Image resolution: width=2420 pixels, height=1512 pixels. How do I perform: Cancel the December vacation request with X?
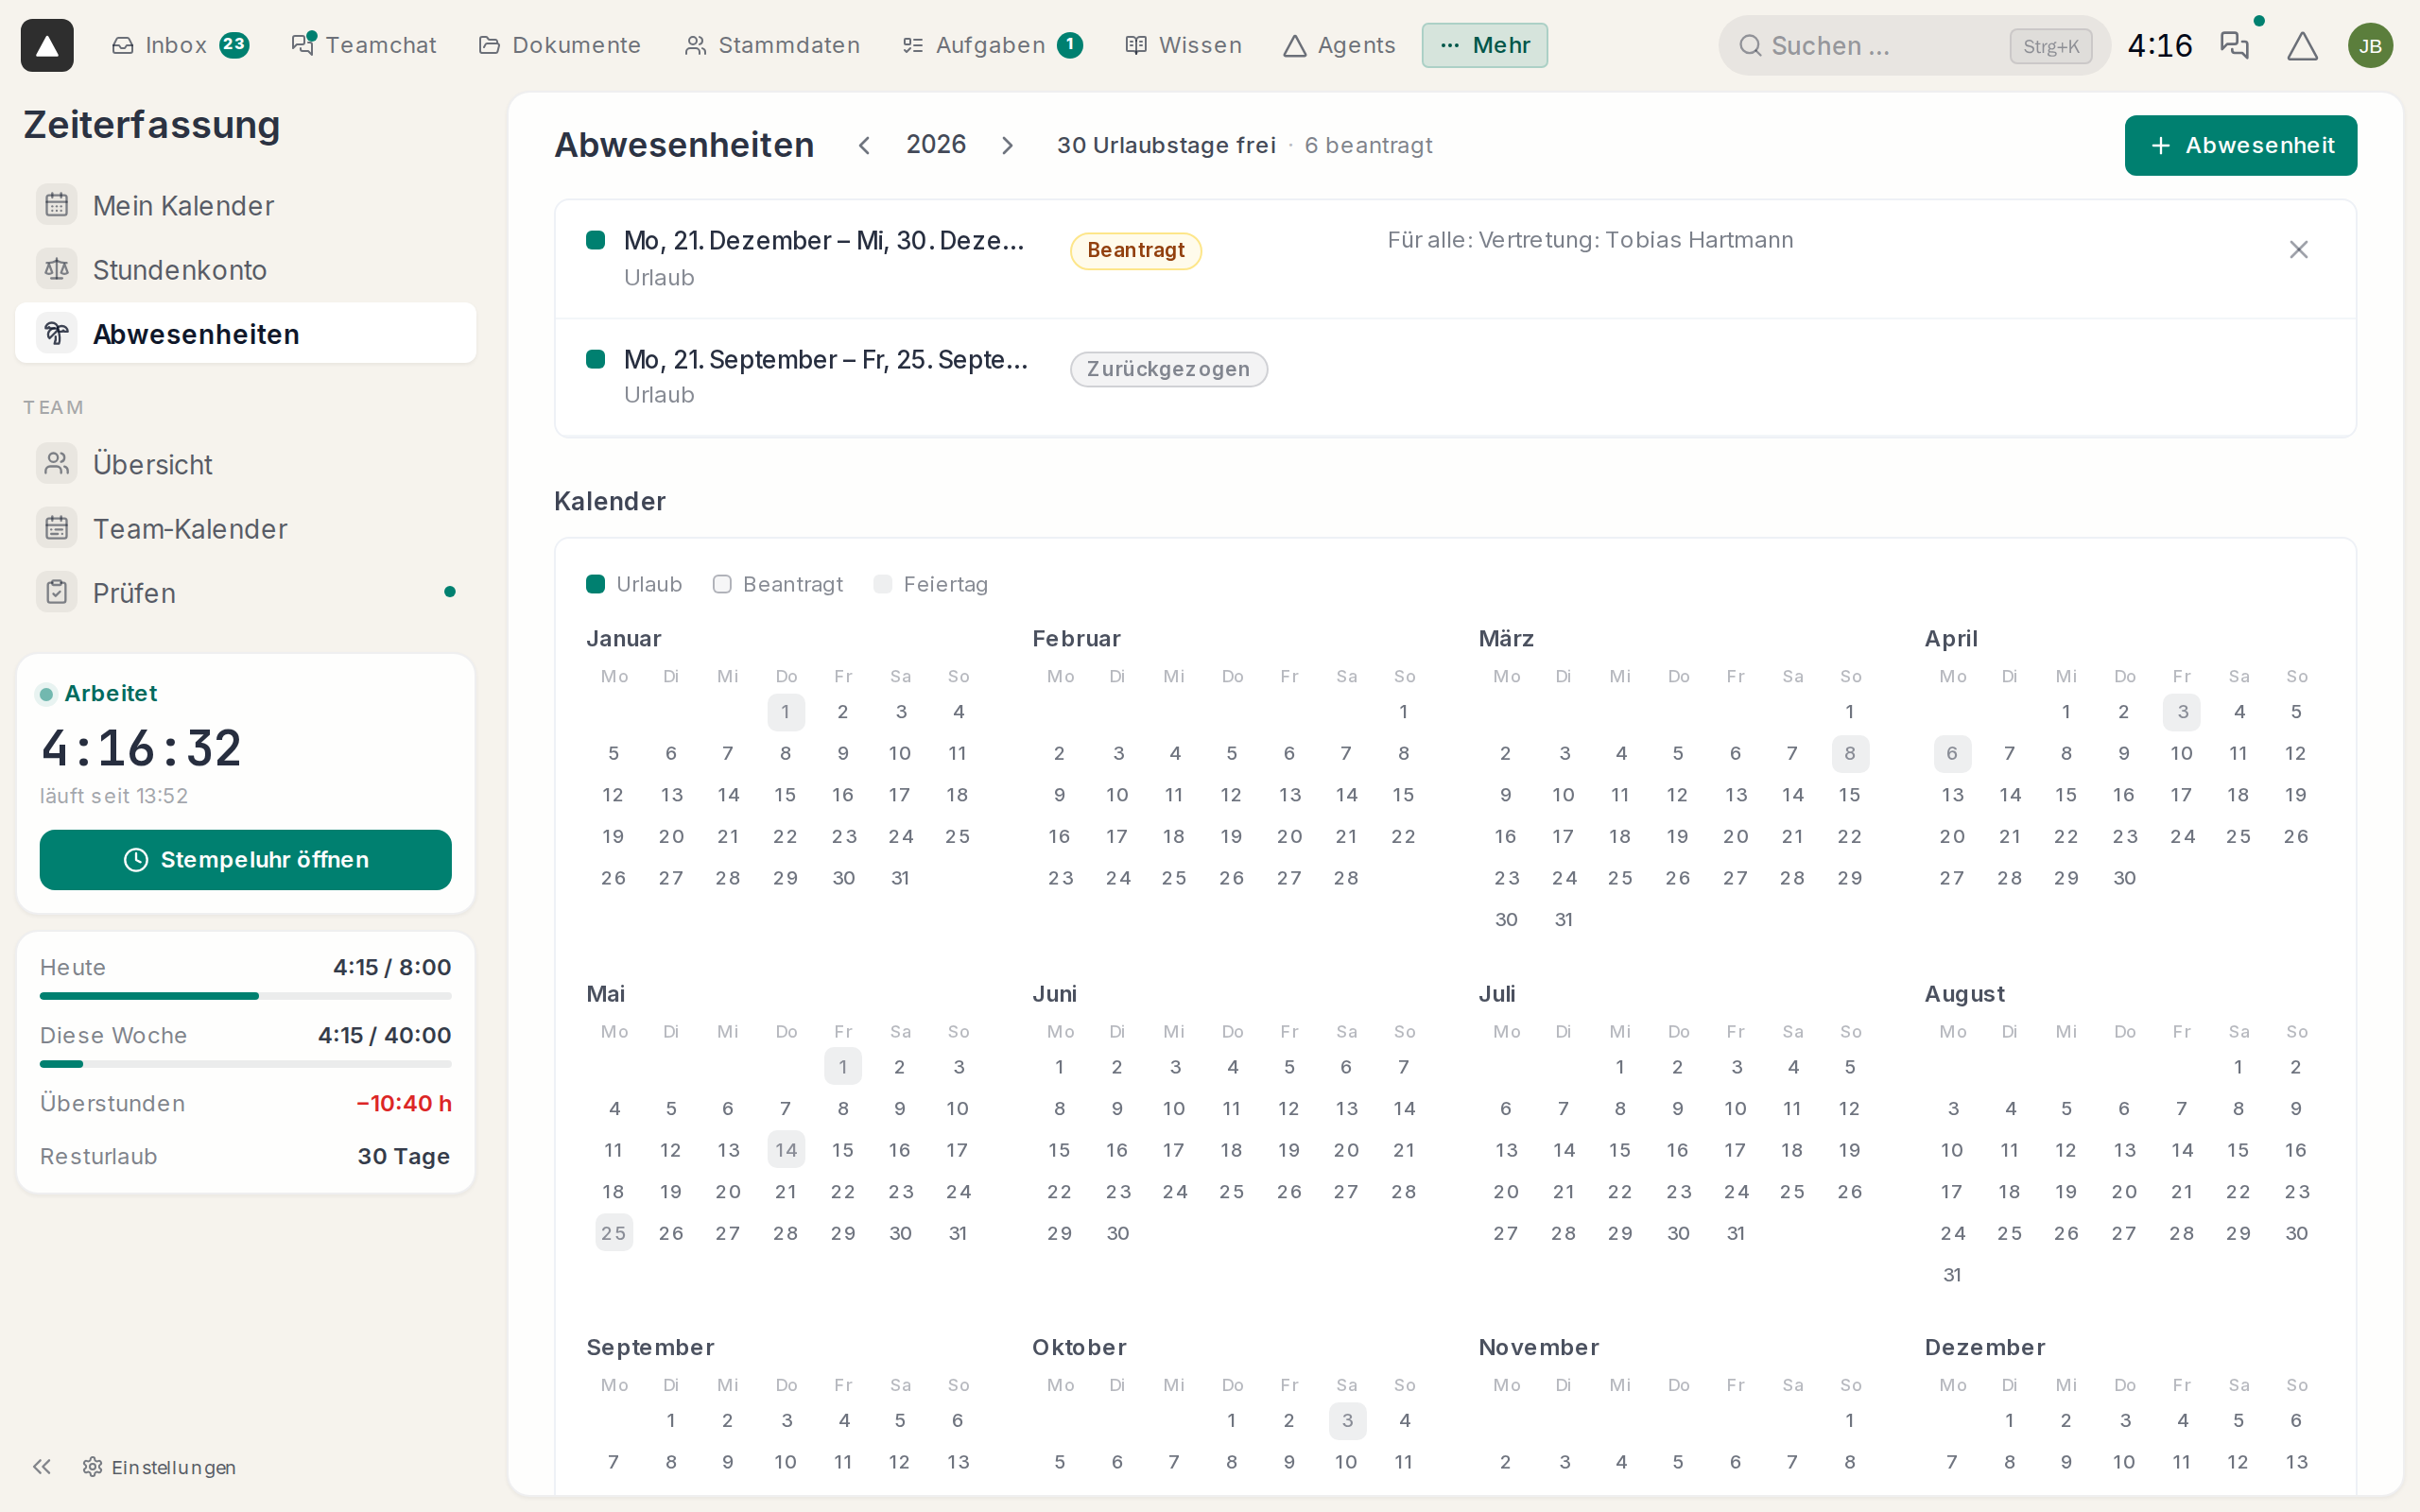(x=2299, y=249)
